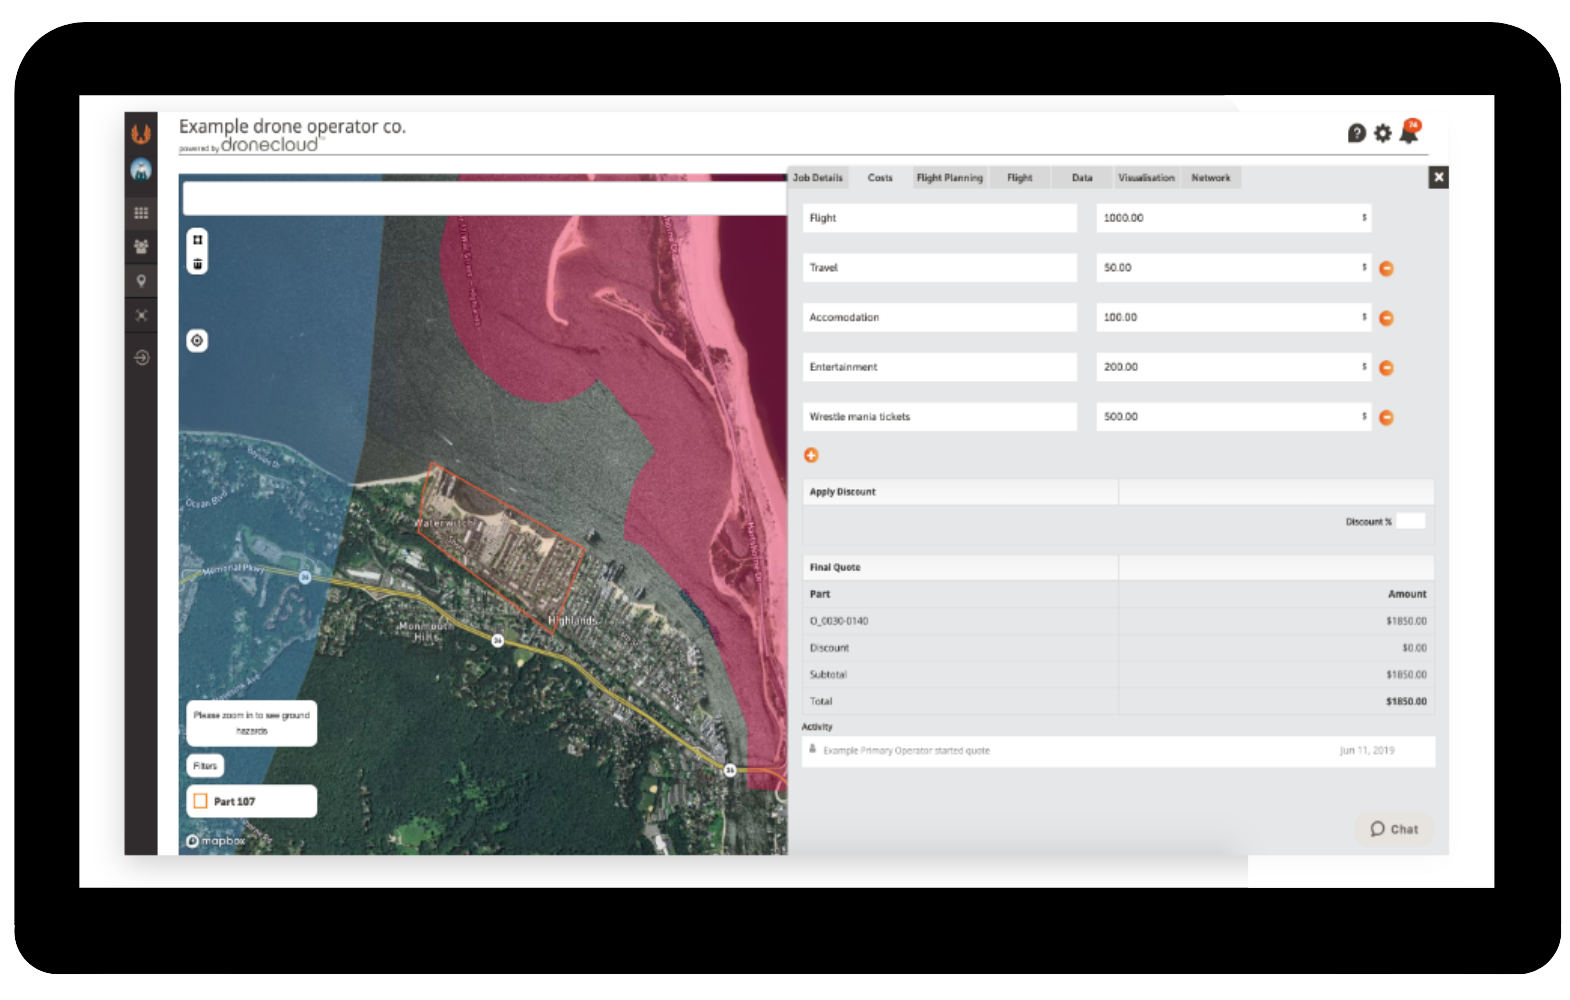Image resolution: width=1570 pixels, height=1000 pixels.
Task: Open the drone fleet sidebar icon
Action: tap(141, 315)
